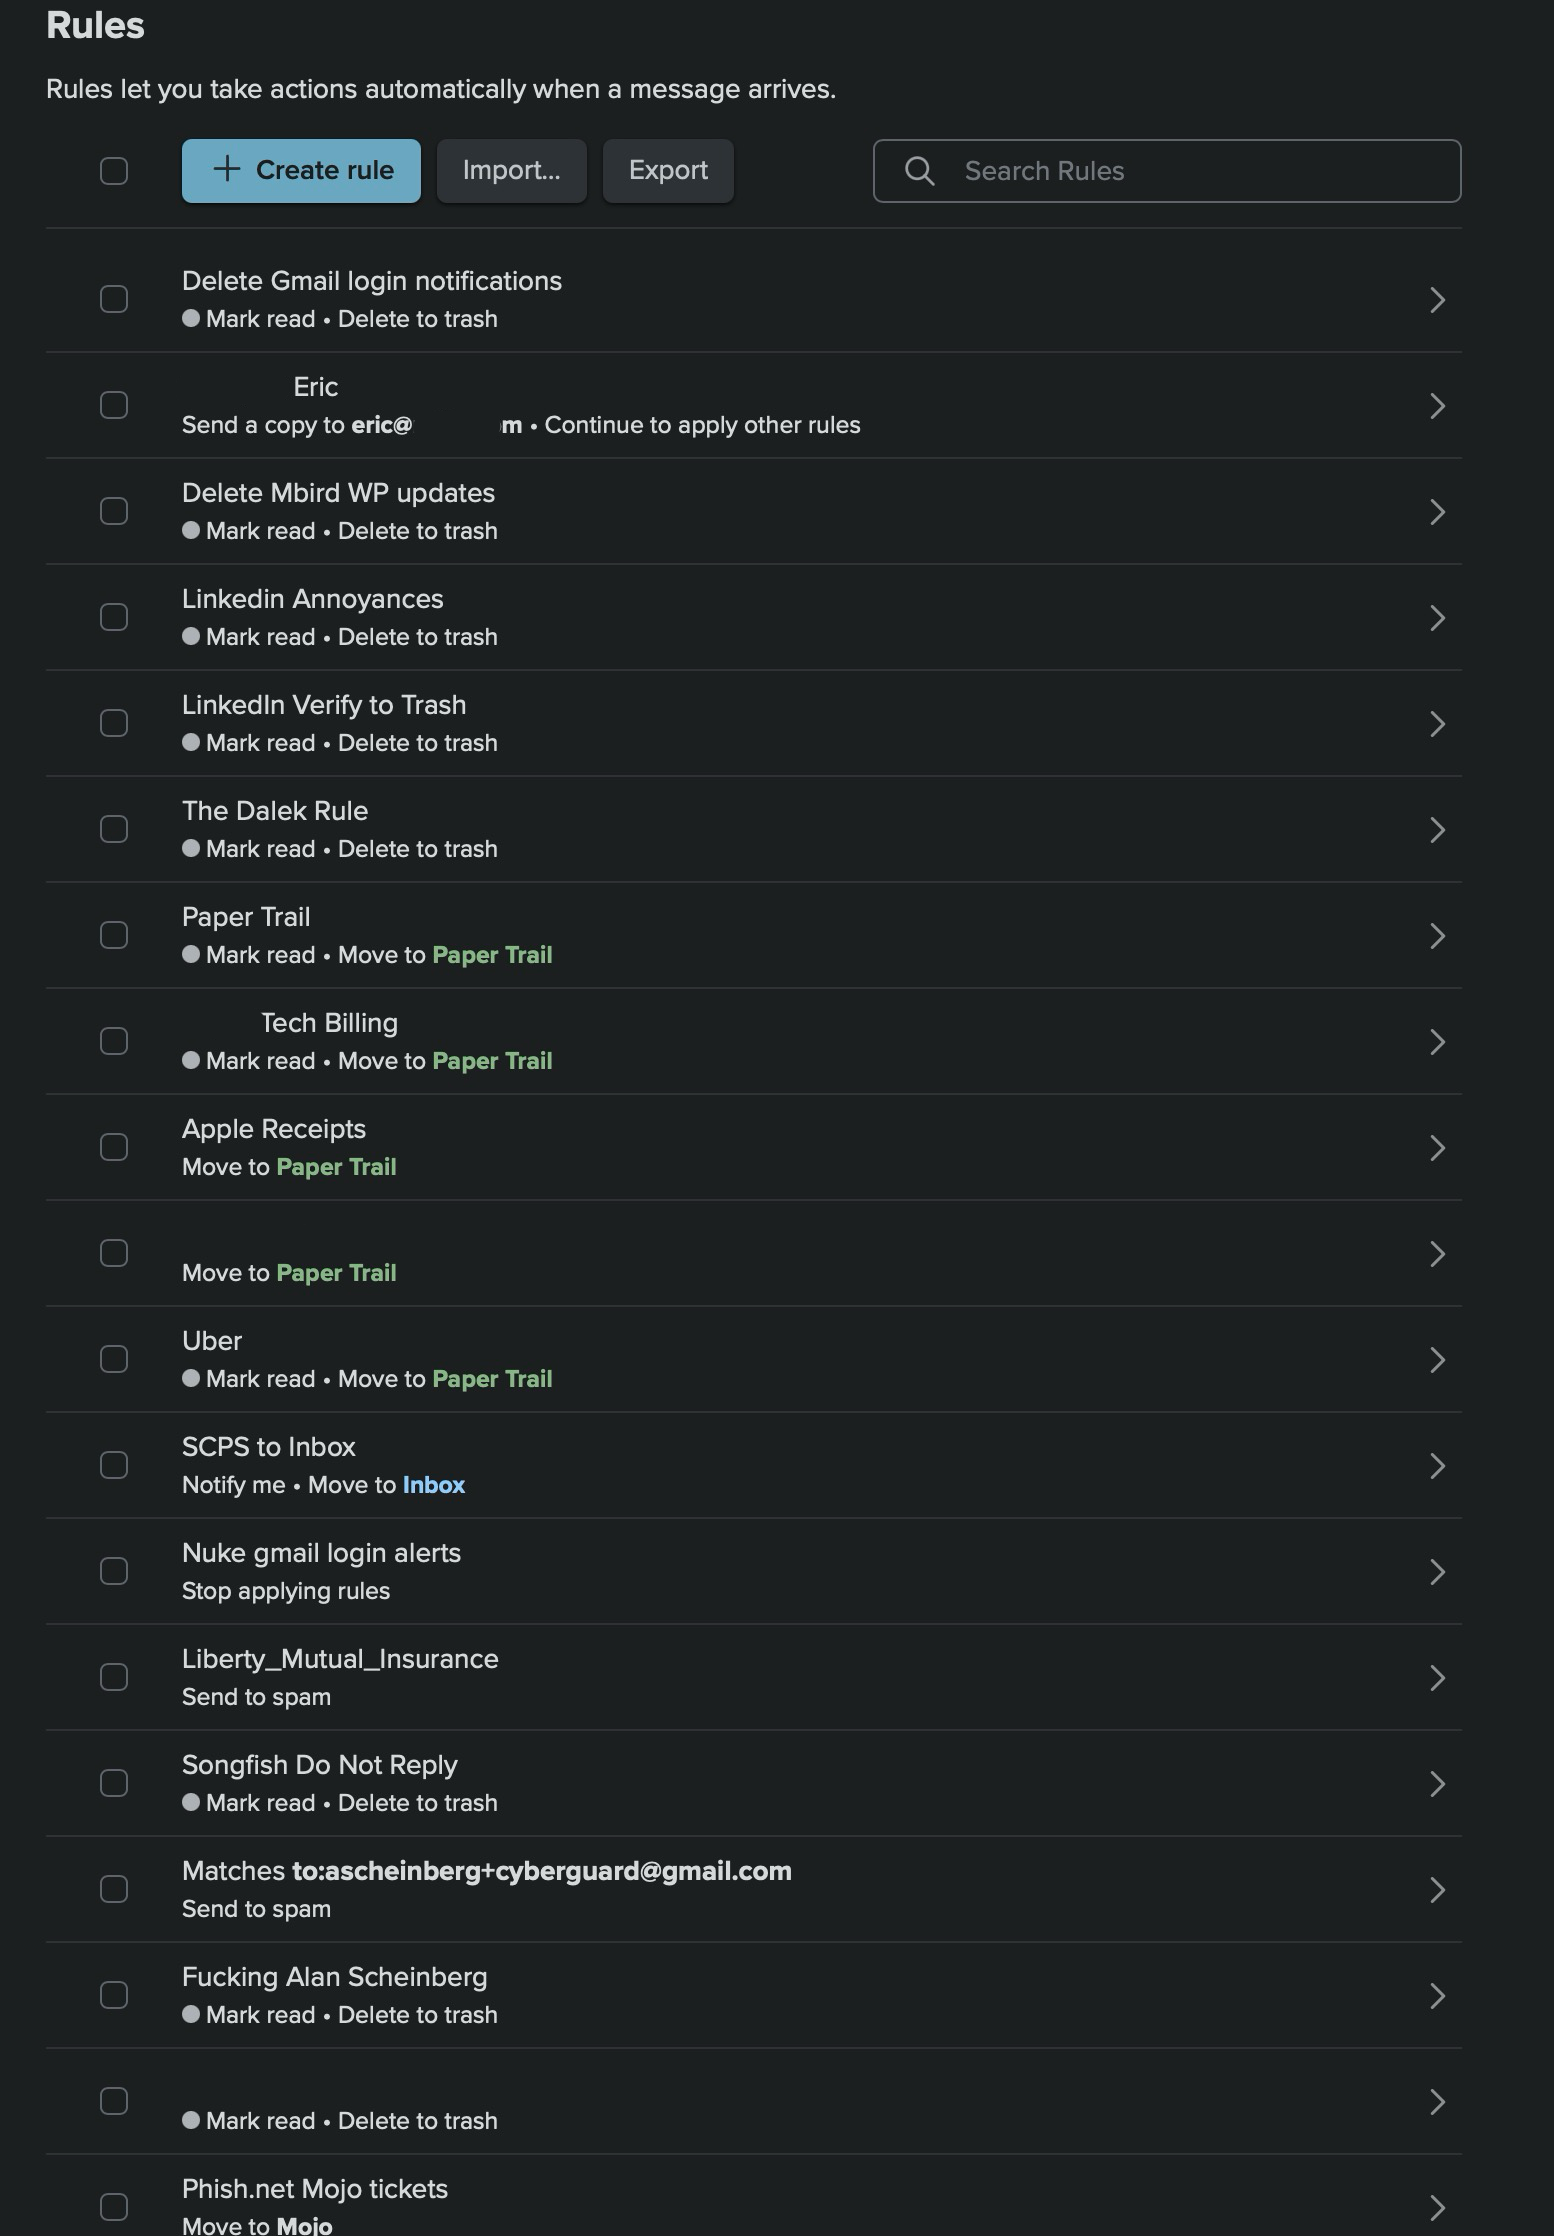Click the Import... button

(x=511, y=171)
